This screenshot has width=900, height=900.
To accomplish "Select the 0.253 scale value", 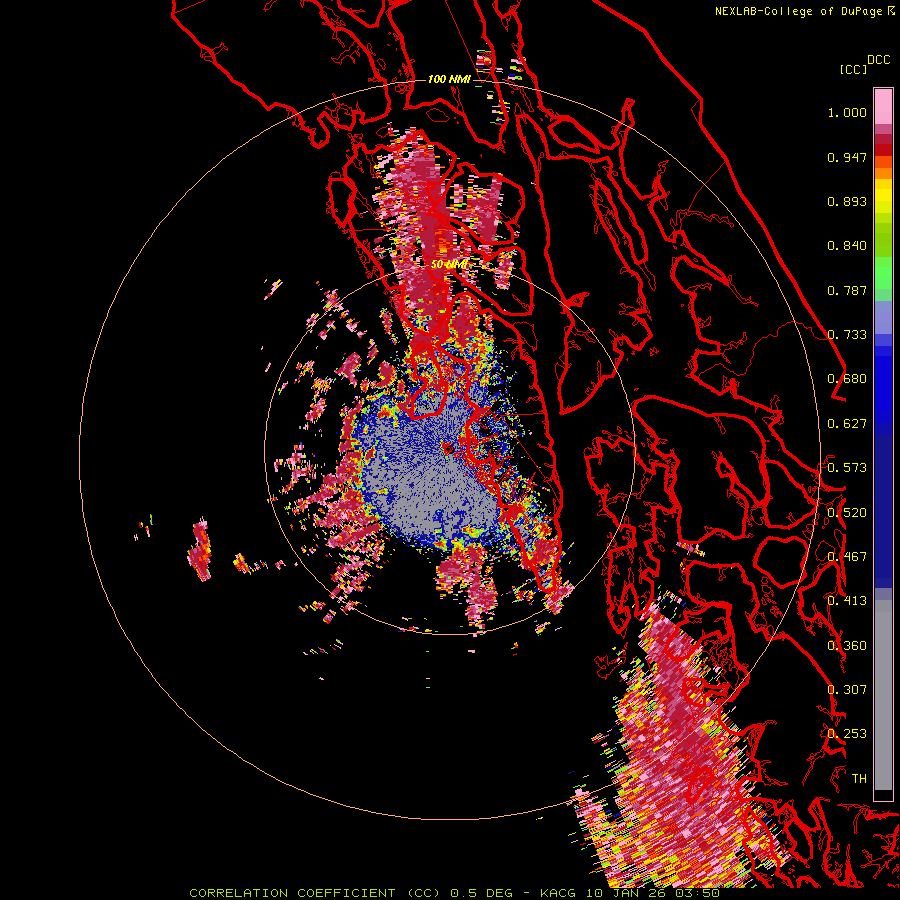I will coord(847,734).
